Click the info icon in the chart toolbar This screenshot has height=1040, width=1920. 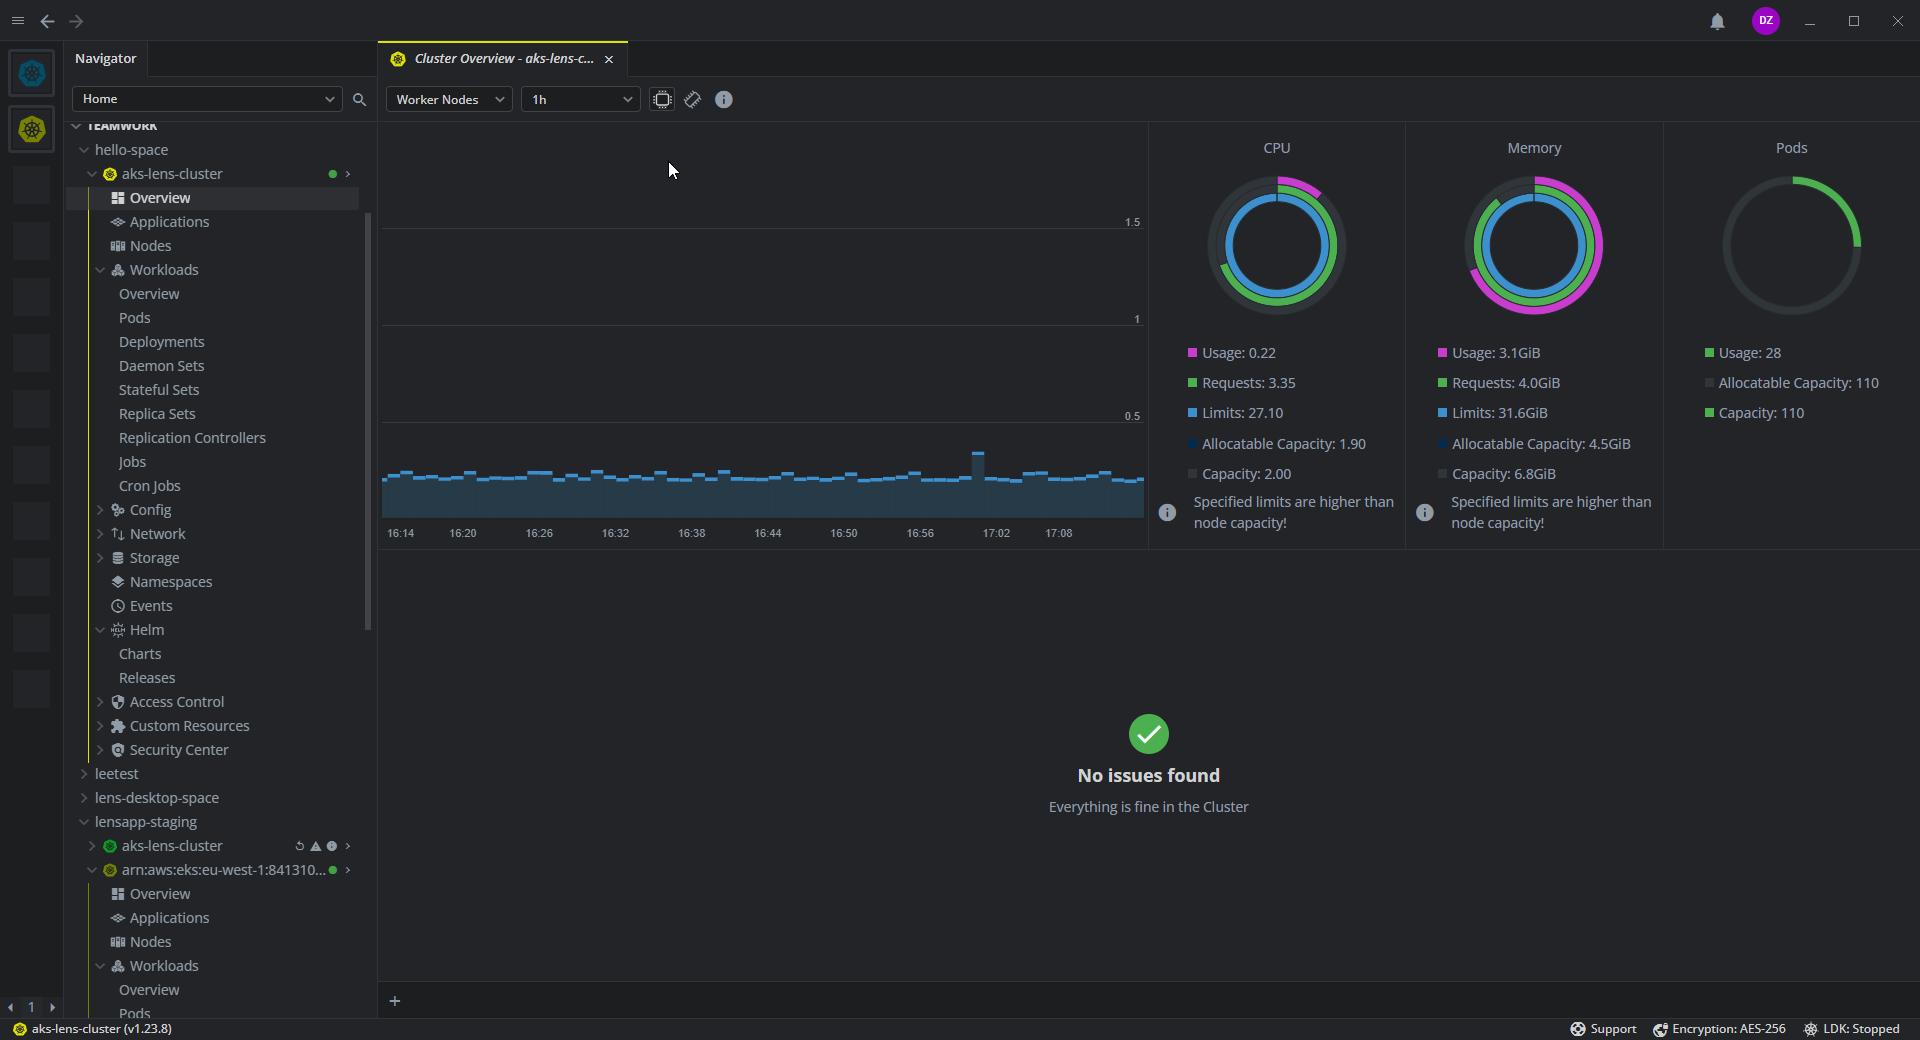723,99
